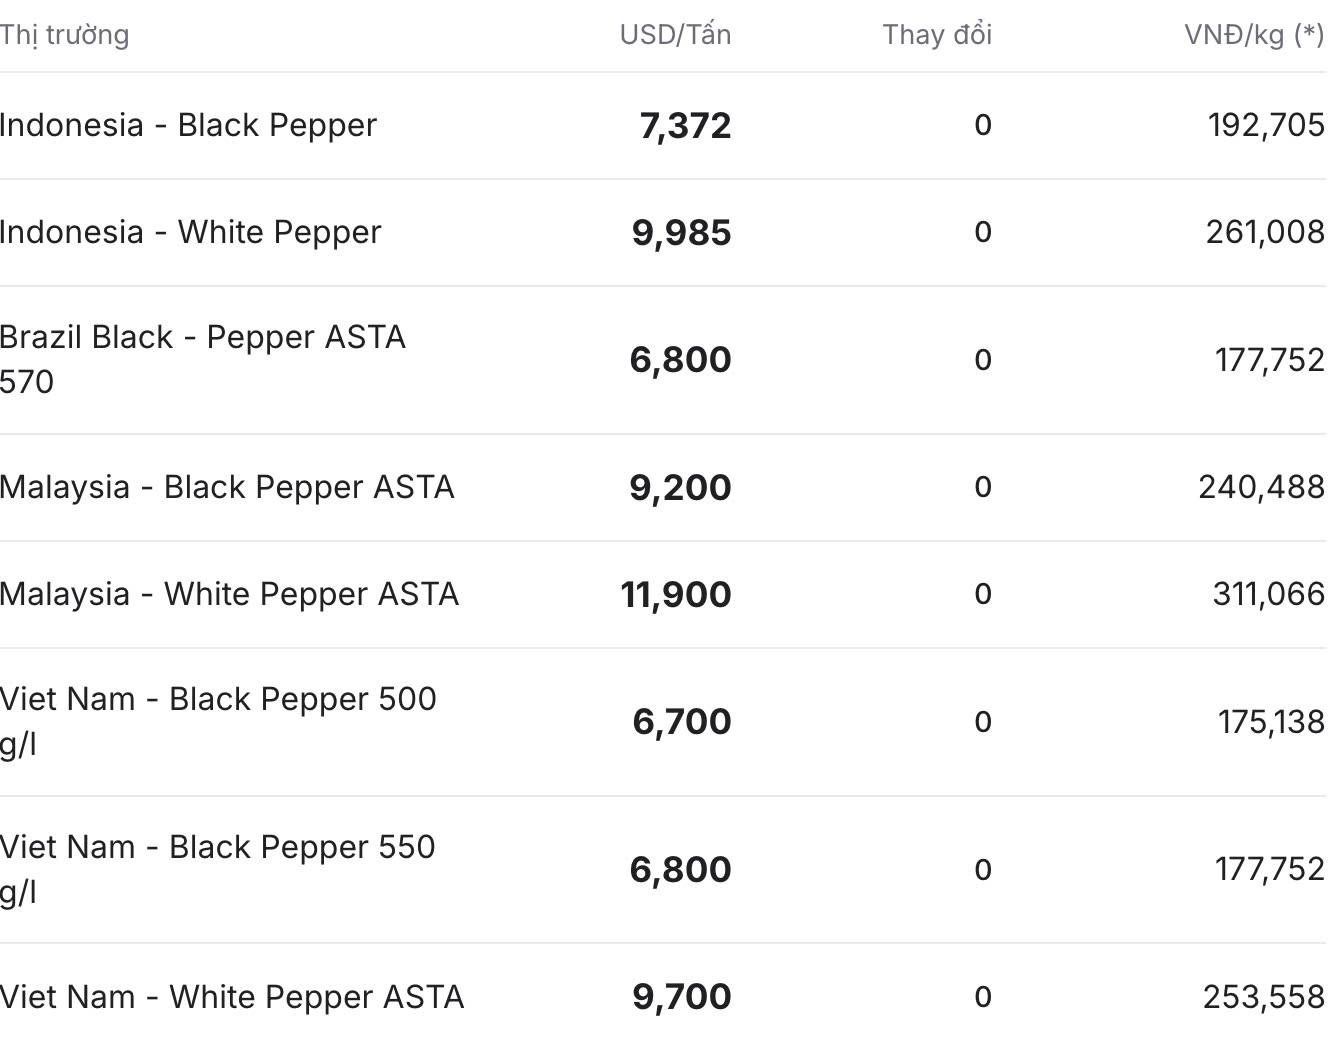
Task: Select the Indonesia - Black Pepper row
Action: [x=663, y=126]
